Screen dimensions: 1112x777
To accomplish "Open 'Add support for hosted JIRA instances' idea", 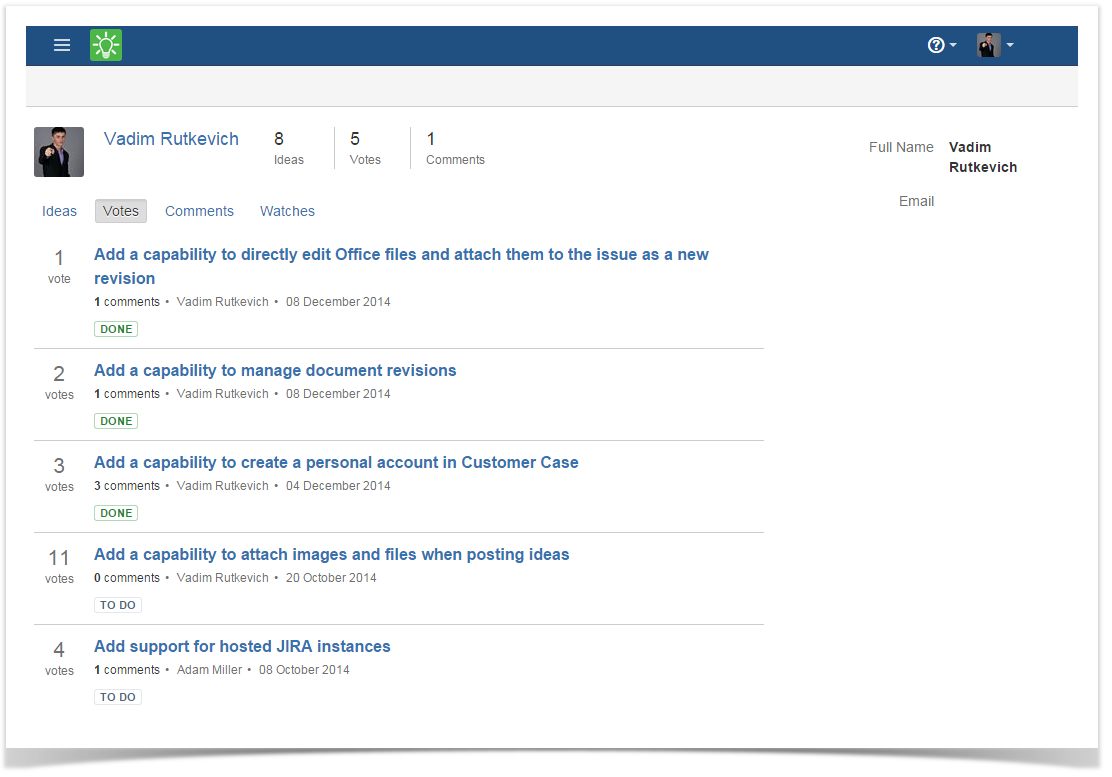I will pyautogui.click(x=243, y=647).
